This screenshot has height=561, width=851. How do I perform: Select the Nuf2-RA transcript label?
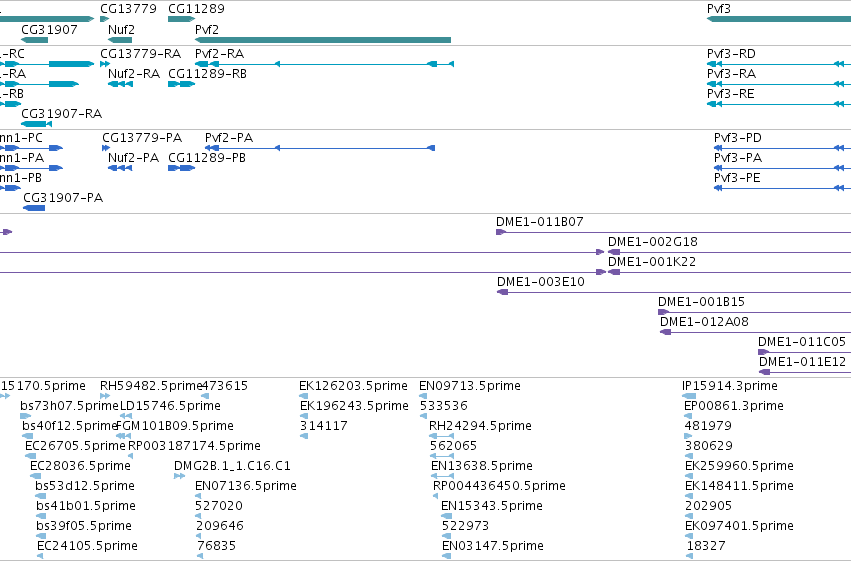[134, 74]
